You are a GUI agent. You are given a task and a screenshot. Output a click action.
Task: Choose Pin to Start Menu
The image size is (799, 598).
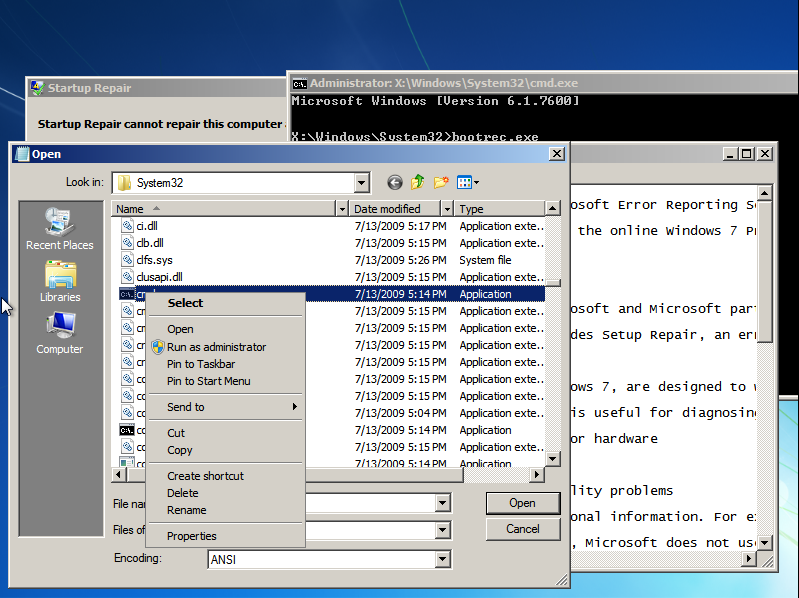coord(226,381)
